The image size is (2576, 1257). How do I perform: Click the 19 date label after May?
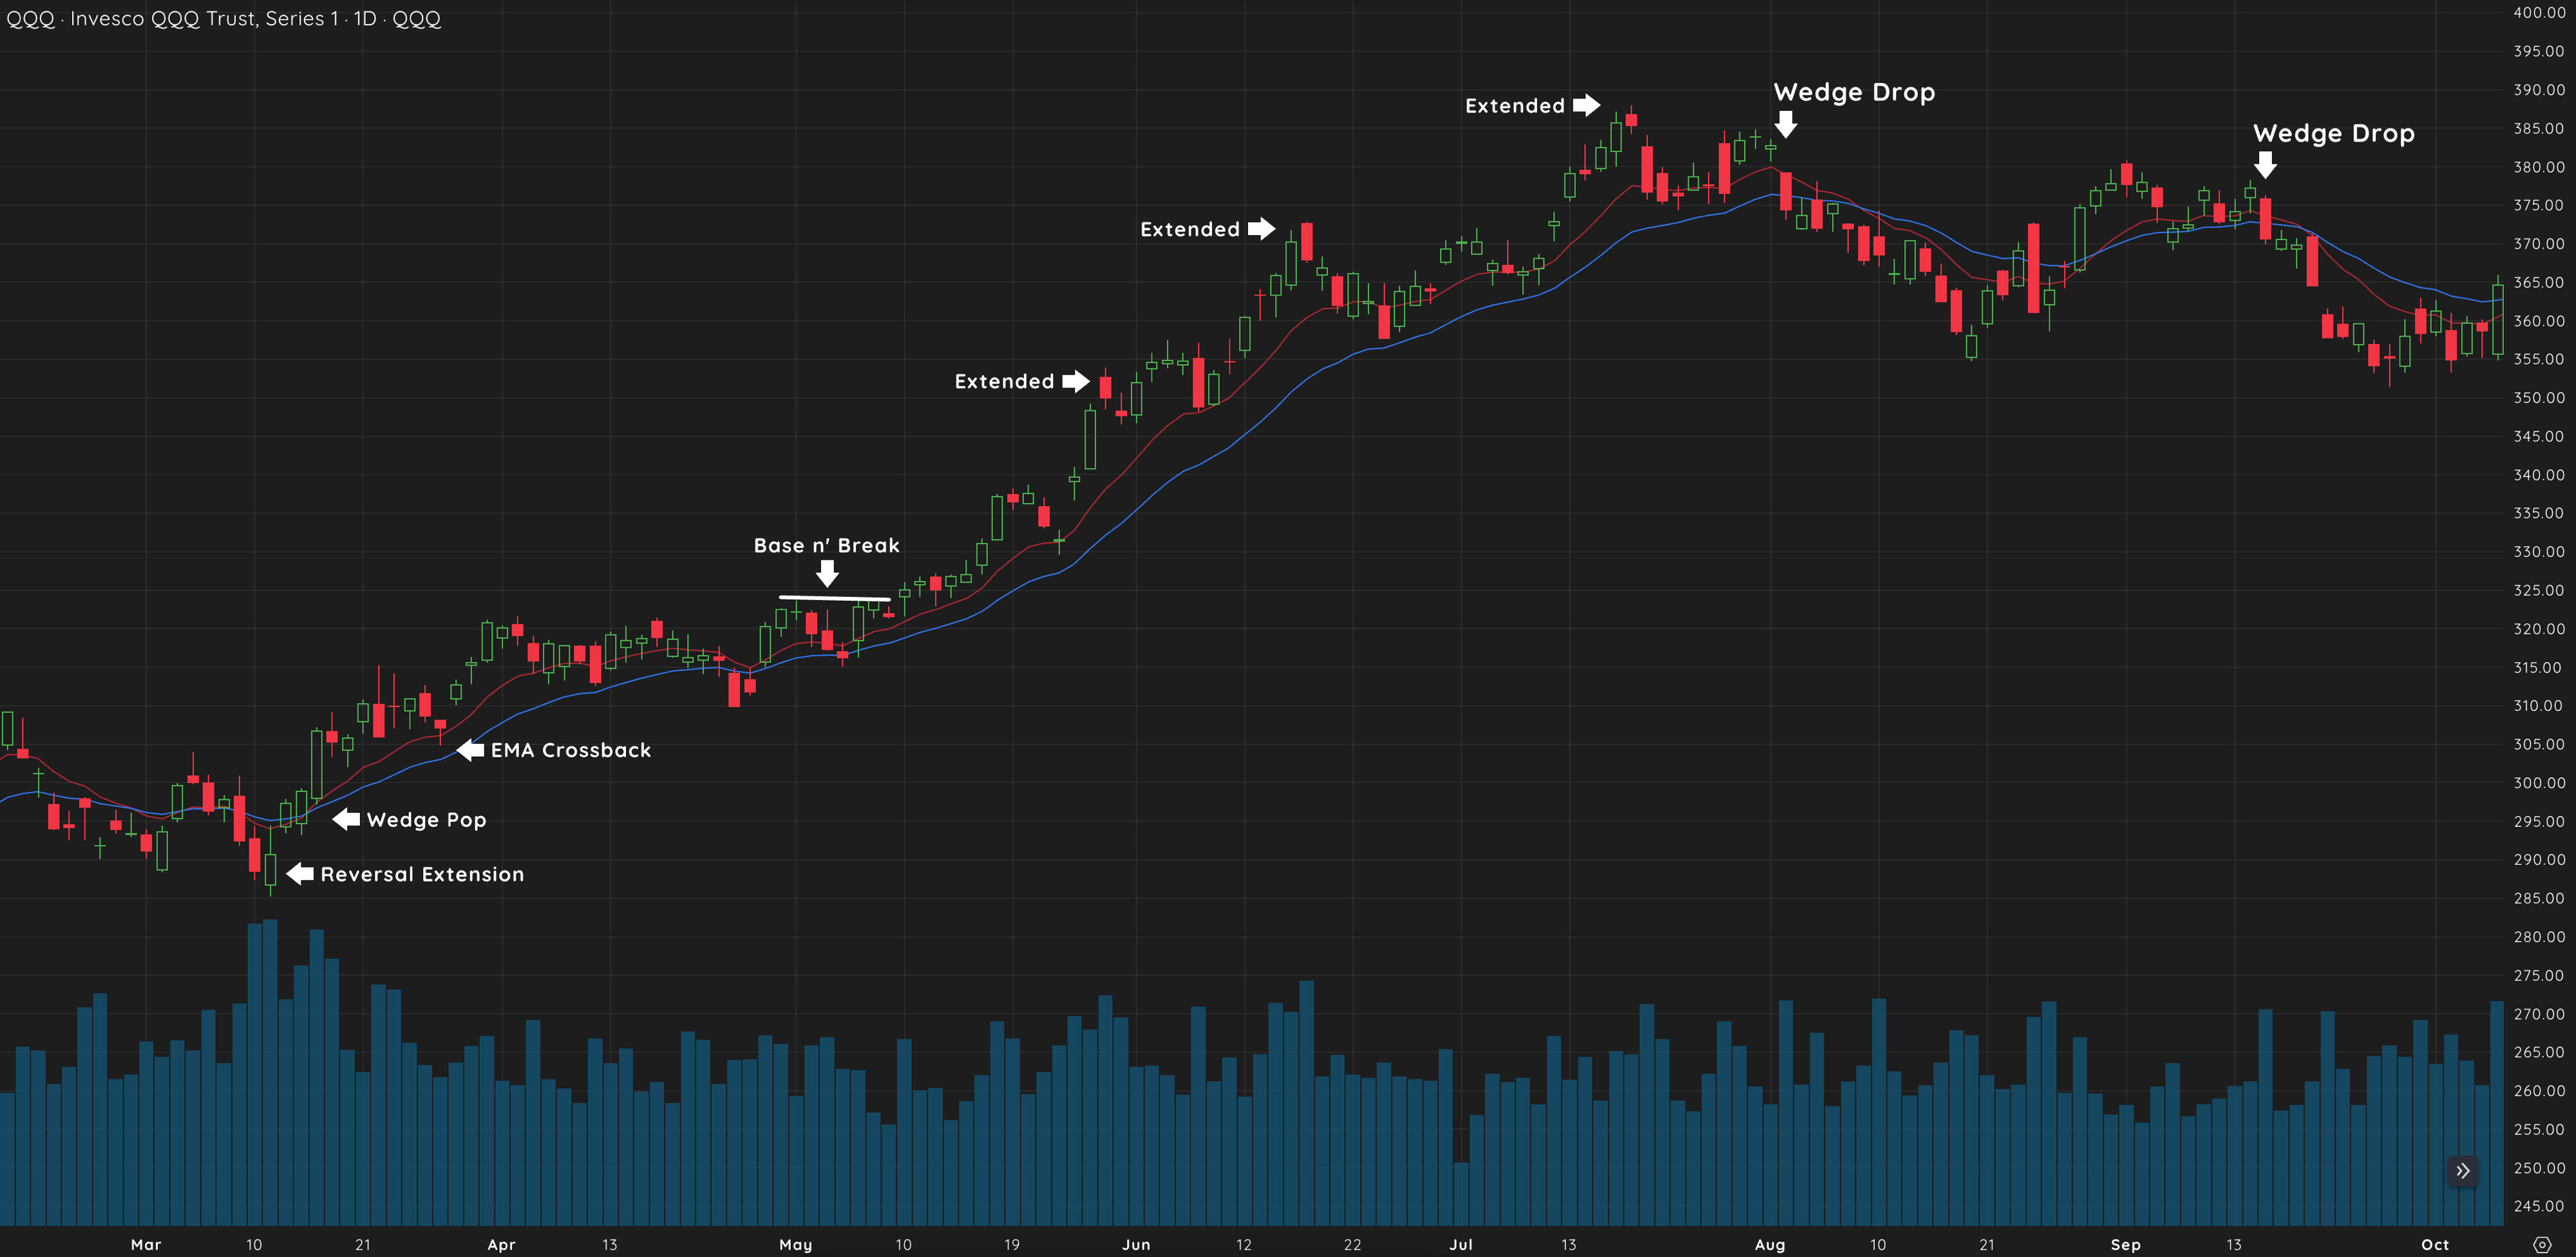point(1012,1244)
